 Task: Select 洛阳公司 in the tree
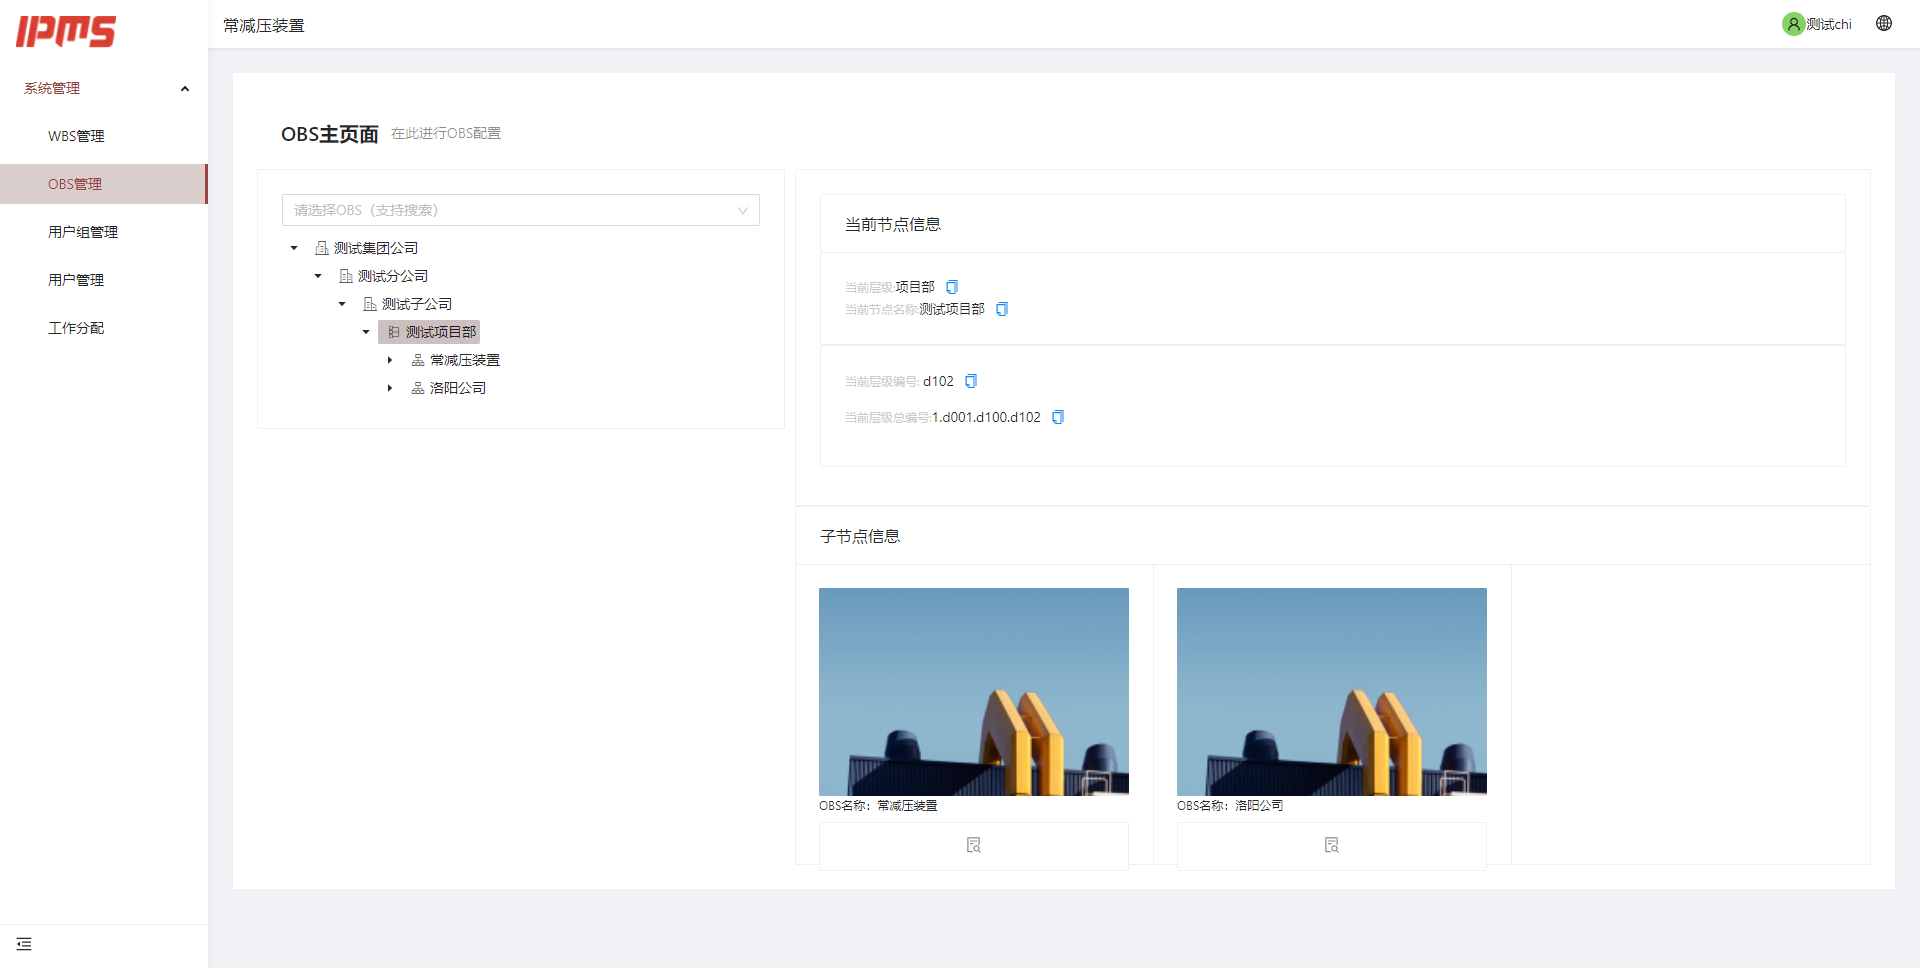pos(458,388)
